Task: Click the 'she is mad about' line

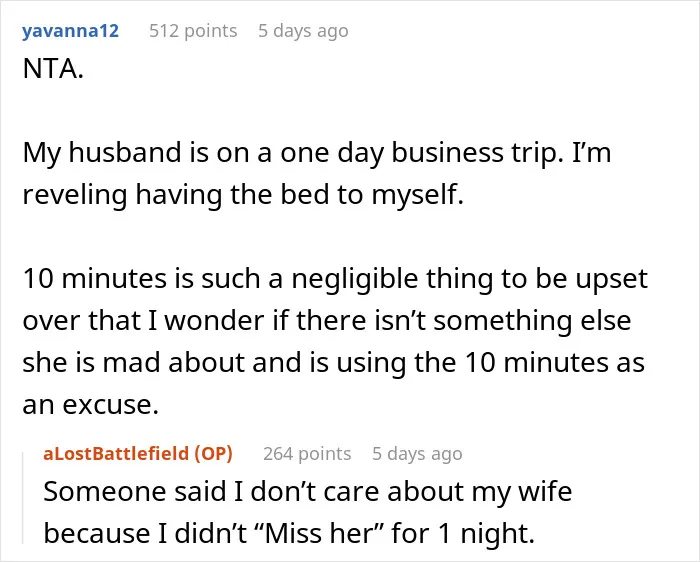Action: point(333,362)
